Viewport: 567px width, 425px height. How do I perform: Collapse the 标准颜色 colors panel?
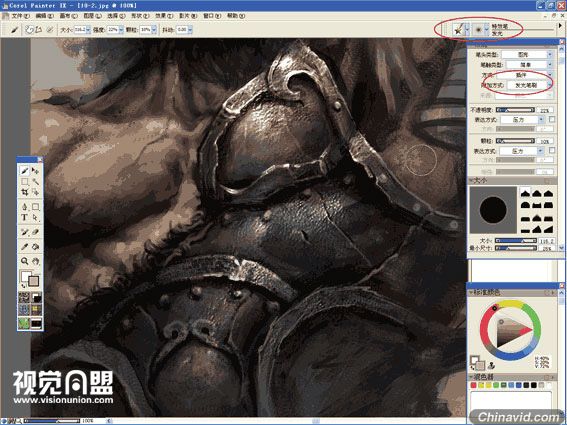click(x=472, y=292)
